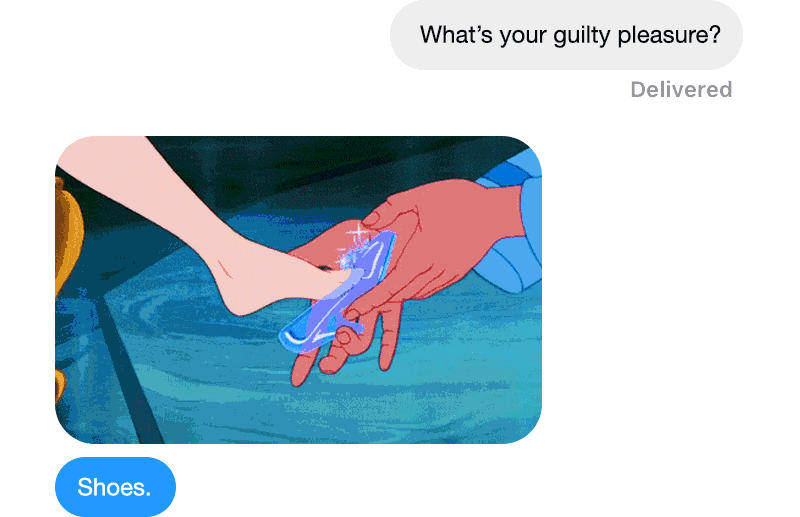Viewport: 800px width, 517px height.
Task: Click the golden furniture leg in the GIF
Action: [65, 240]
